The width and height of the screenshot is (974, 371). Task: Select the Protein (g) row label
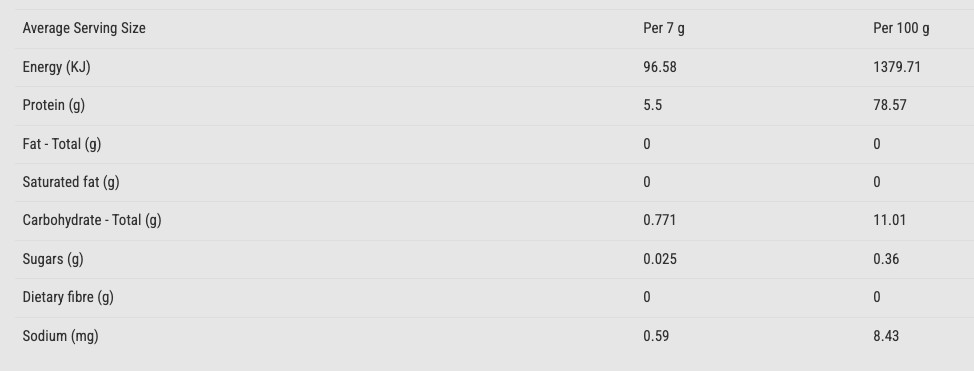53,106
